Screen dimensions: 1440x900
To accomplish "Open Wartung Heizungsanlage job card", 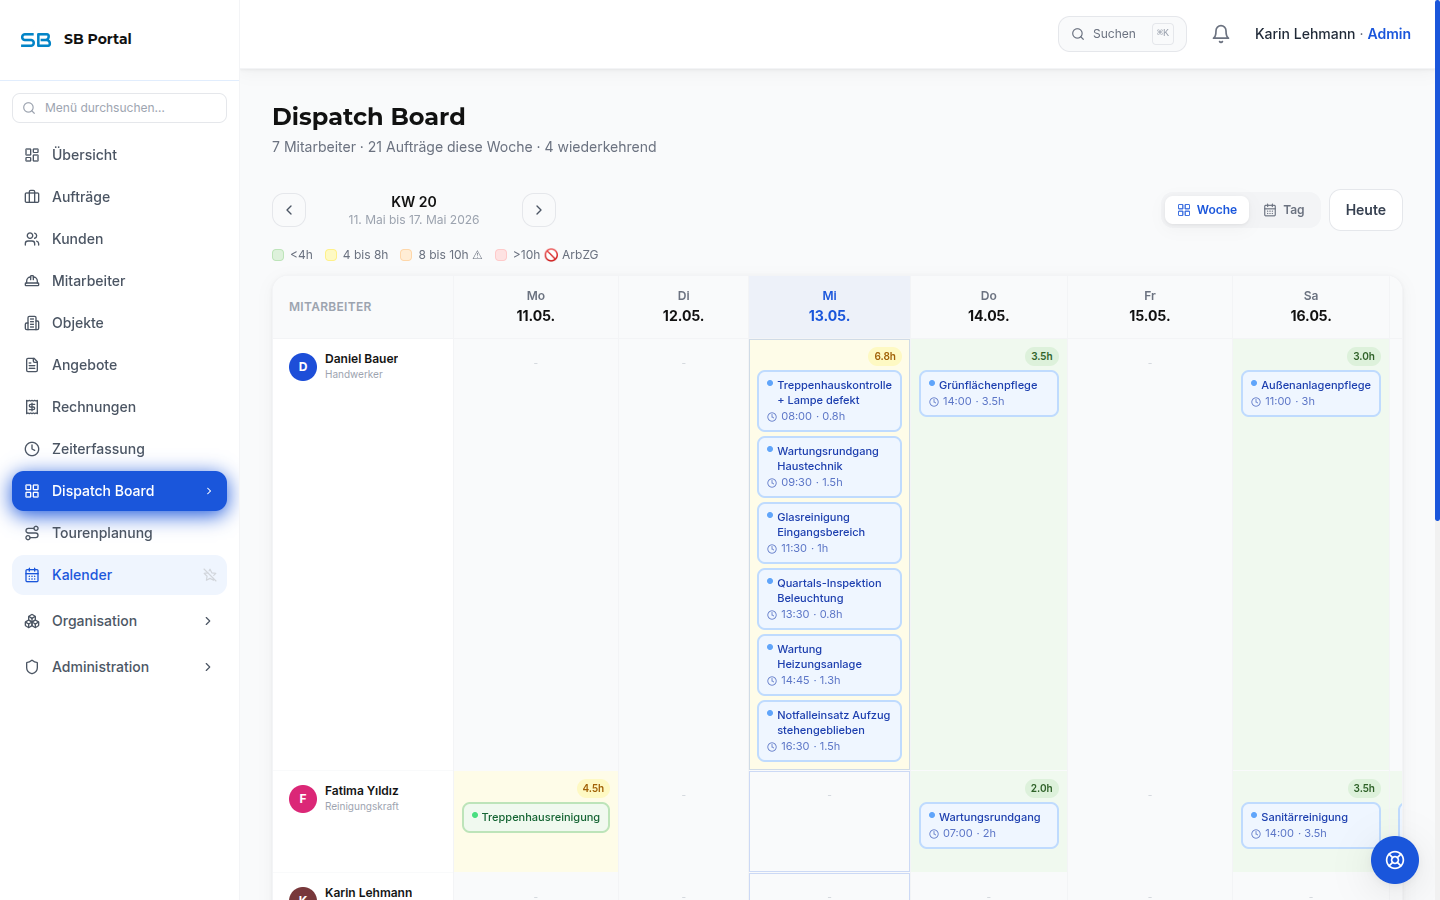I will [829, 665].
